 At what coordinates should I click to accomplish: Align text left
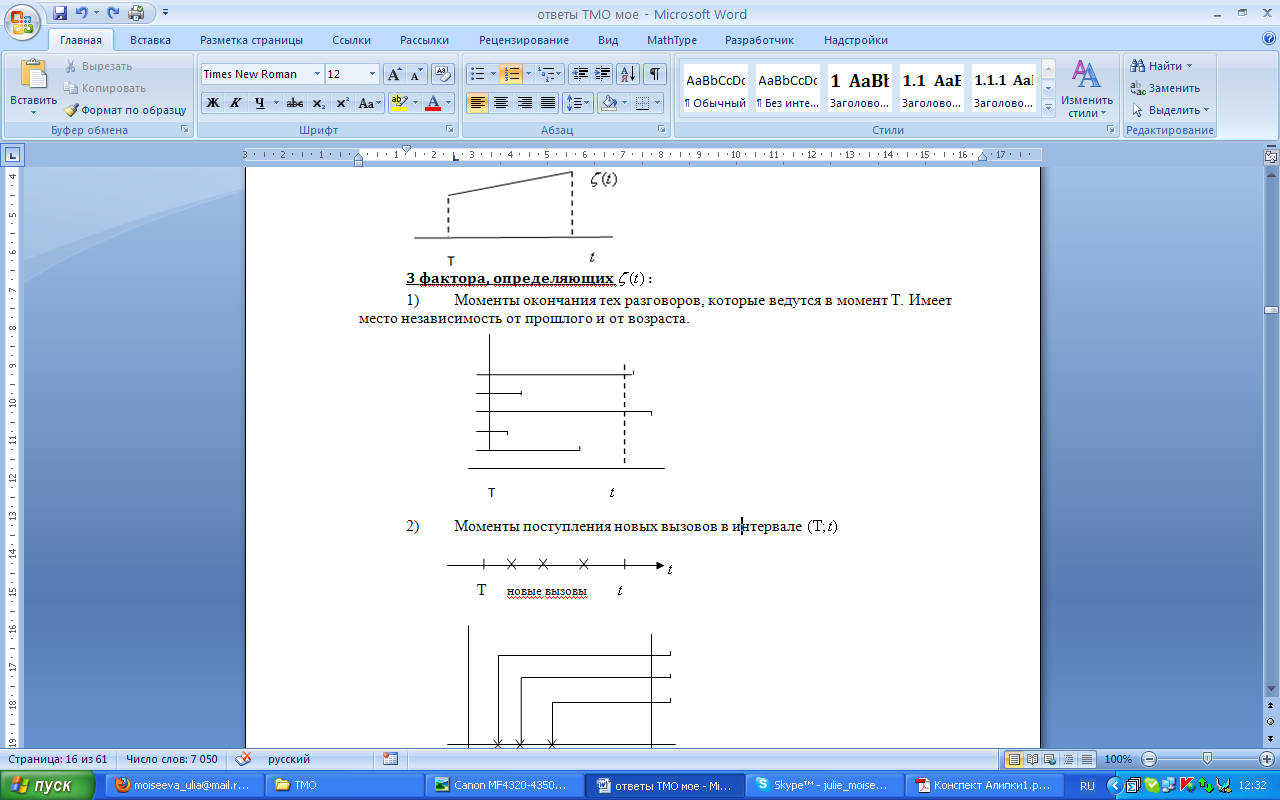click(x=478, y=102)
